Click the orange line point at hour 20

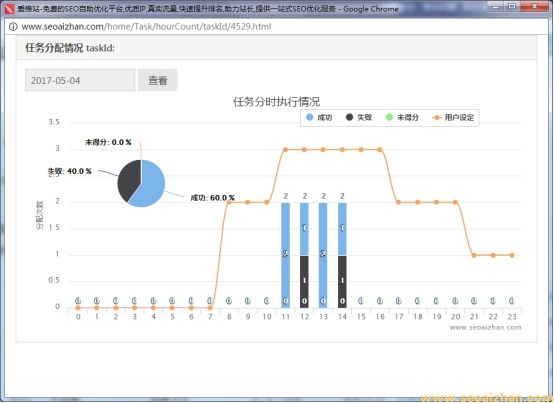[x=455, y=202]
